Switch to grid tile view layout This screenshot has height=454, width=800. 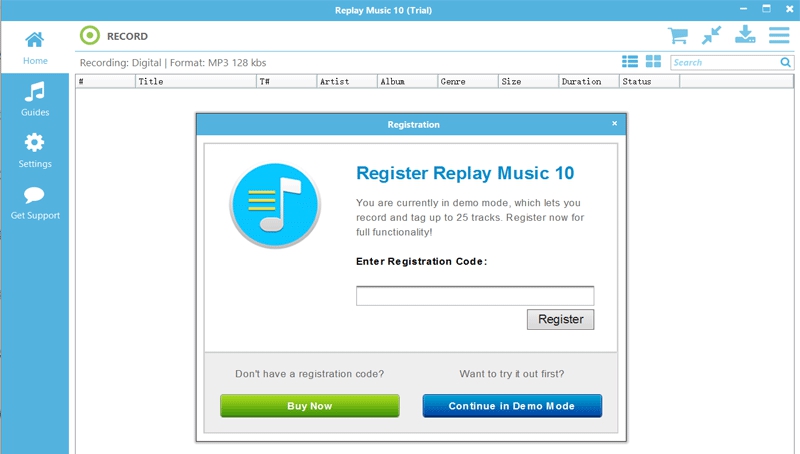pos(653,62)
